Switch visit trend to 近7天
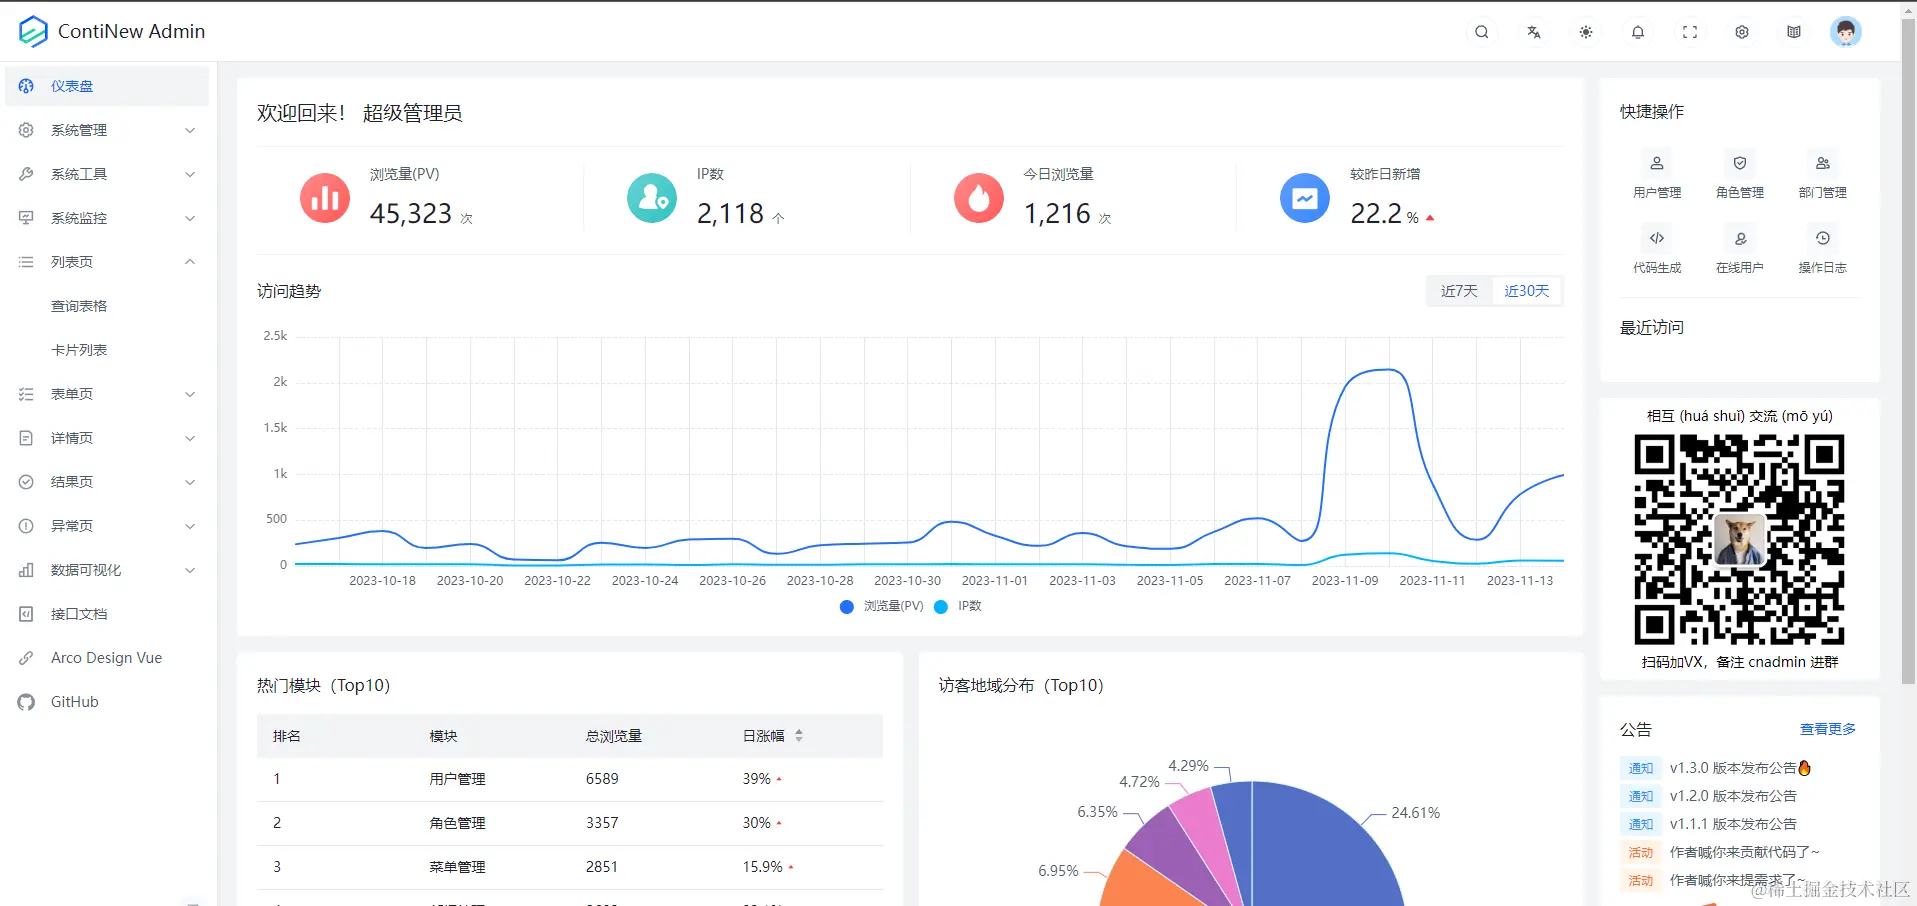This screenshot has height=906, width=1917. (x=1459, y=291)
